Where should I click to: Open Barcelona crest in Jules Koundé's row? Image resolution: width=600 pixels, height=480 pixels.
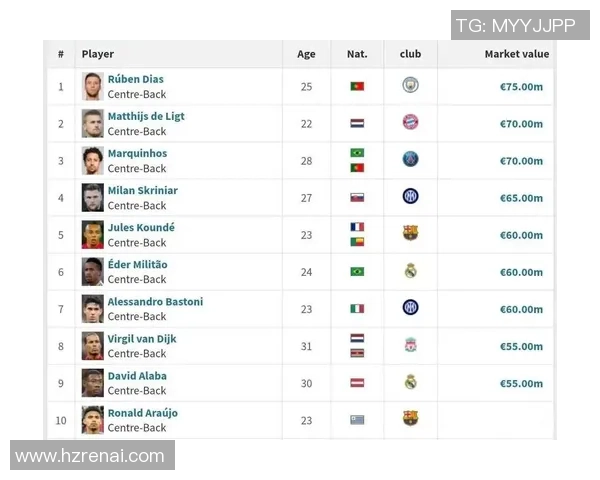point(410,234)
